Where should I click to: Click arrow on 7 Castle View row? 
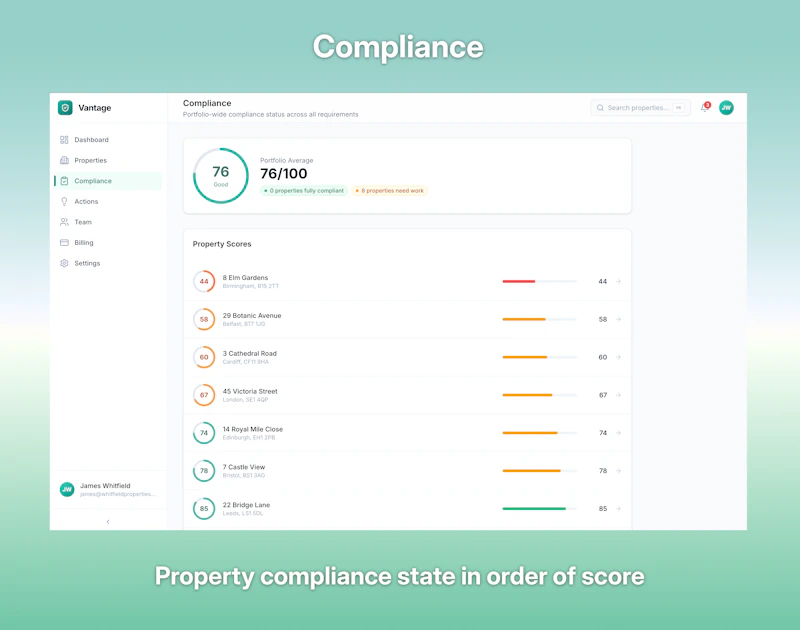point(618,470)
